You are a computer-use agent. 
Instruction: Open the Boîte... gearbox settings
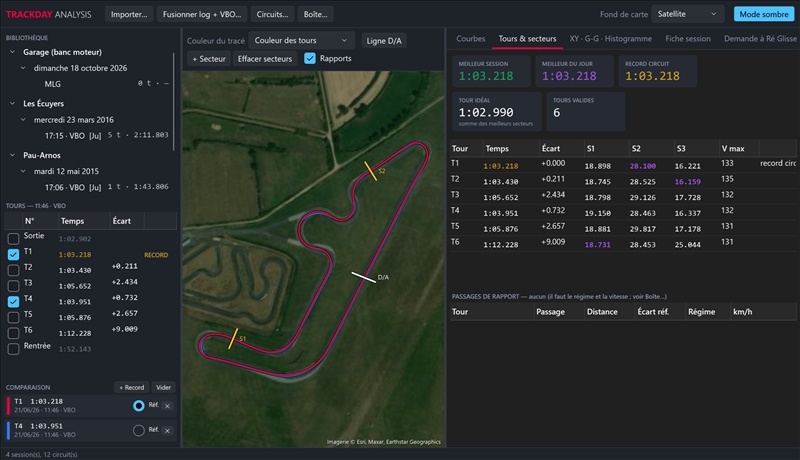pos(315,14)
